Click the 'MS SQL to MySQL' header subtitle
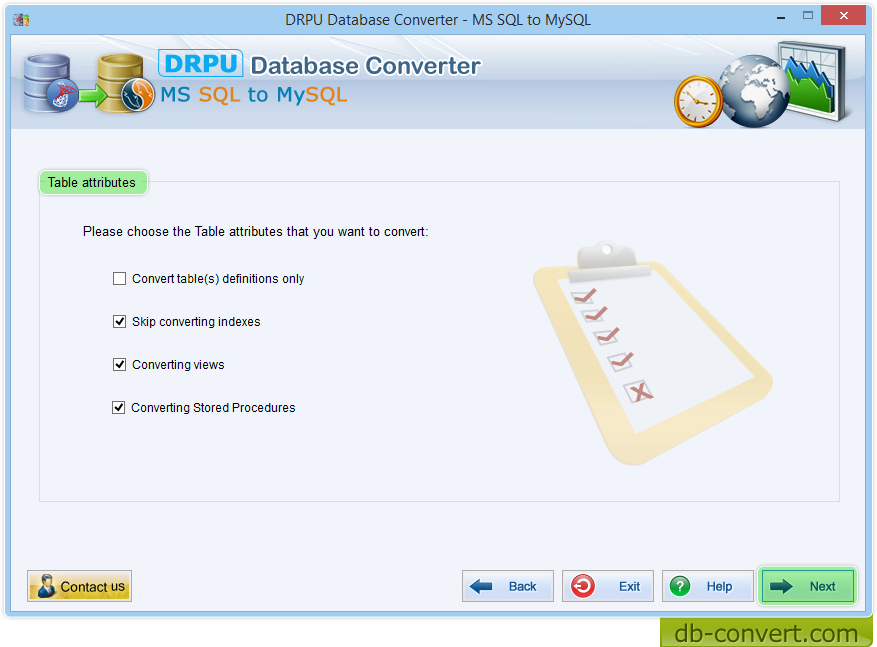The width and height of the screenshot is (877, 647). point(253,95)
